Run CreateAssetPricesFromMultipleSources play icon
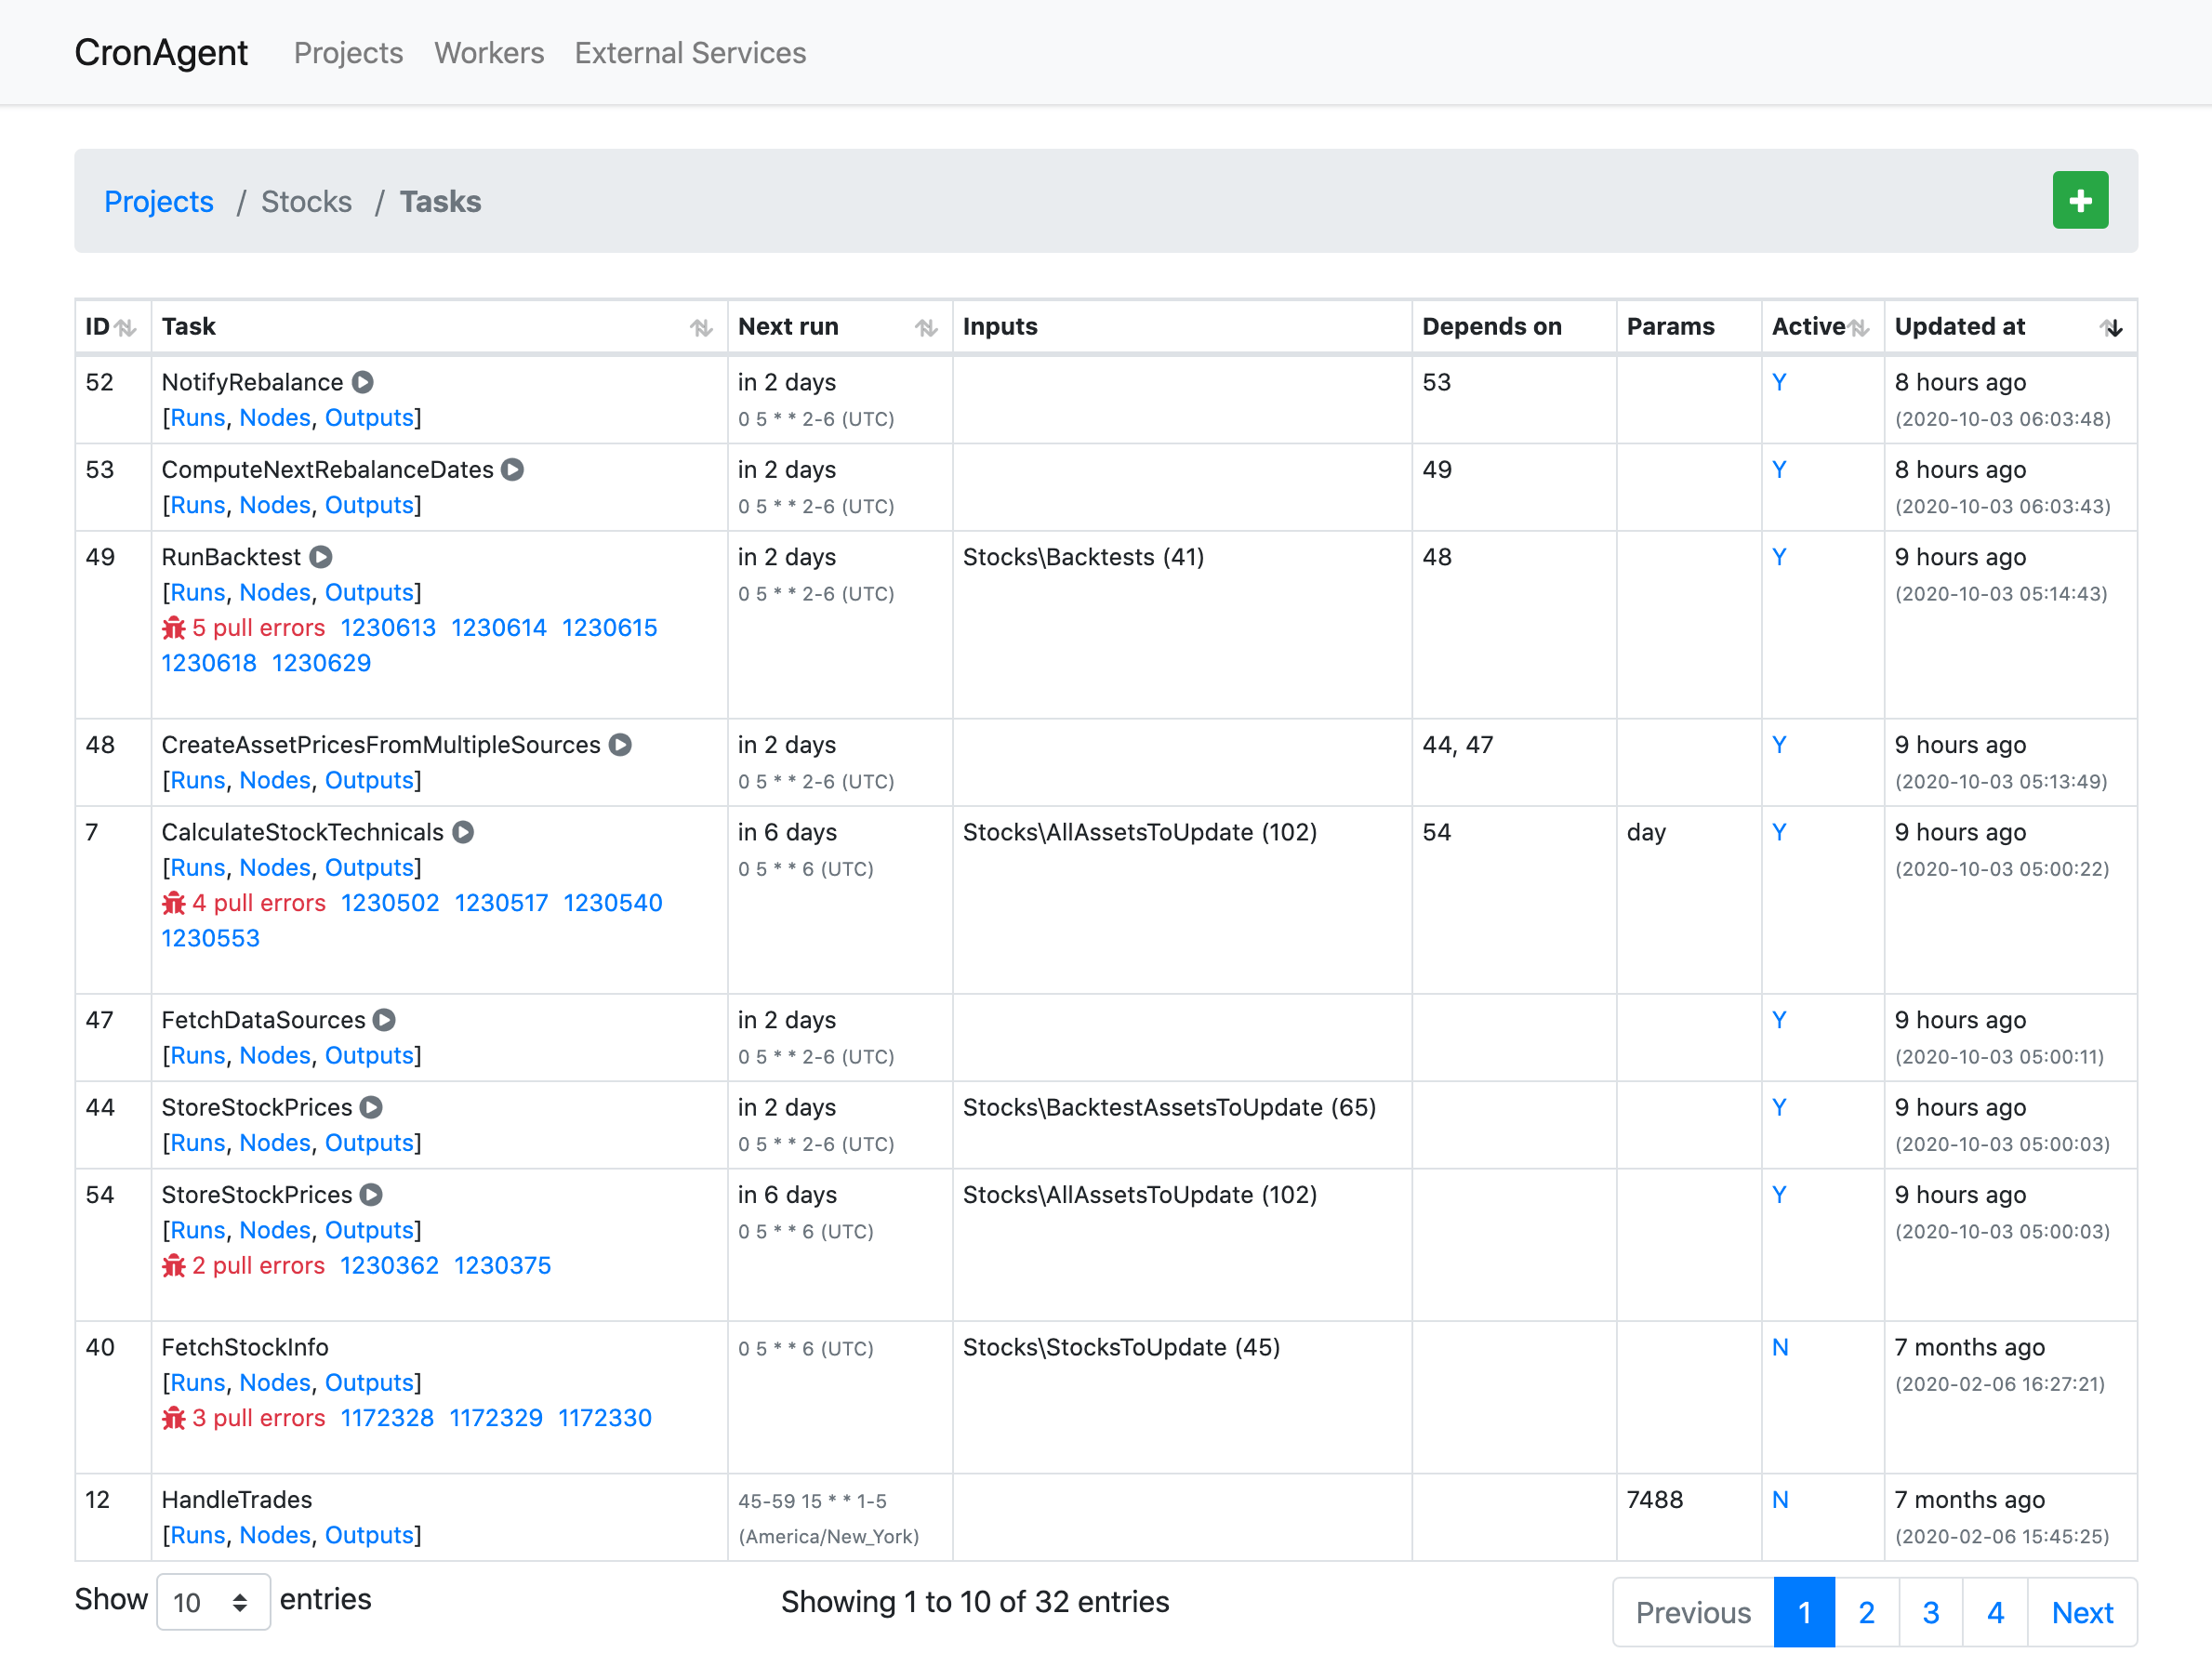 [621, 745]
